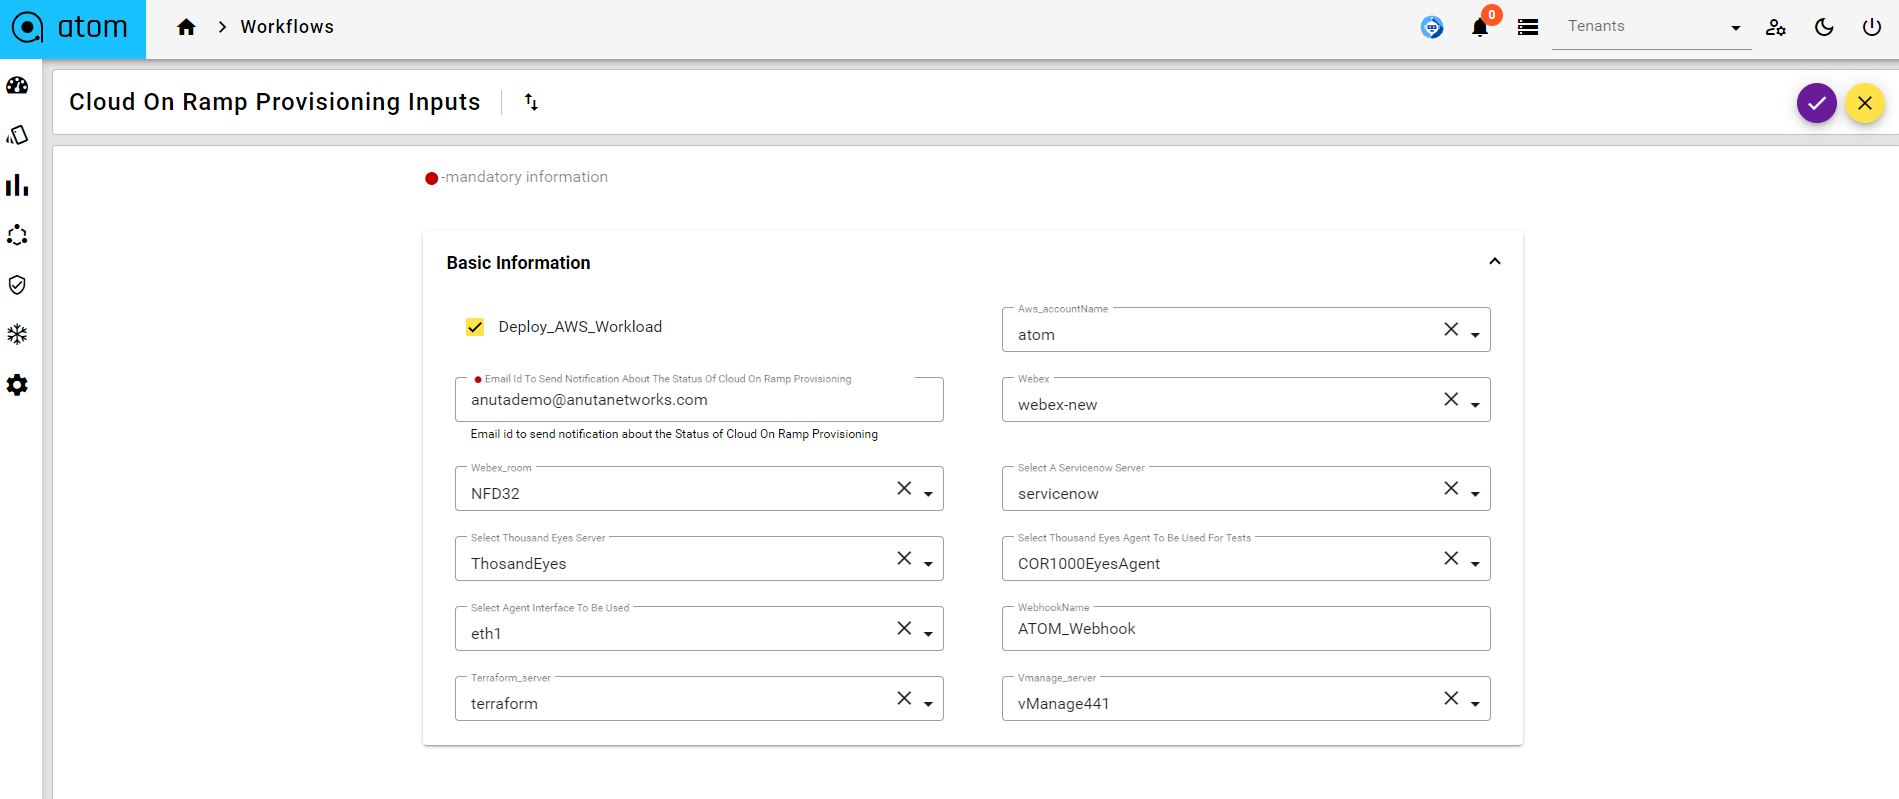Toggle dark mode moon icon

pos(1824,27)
